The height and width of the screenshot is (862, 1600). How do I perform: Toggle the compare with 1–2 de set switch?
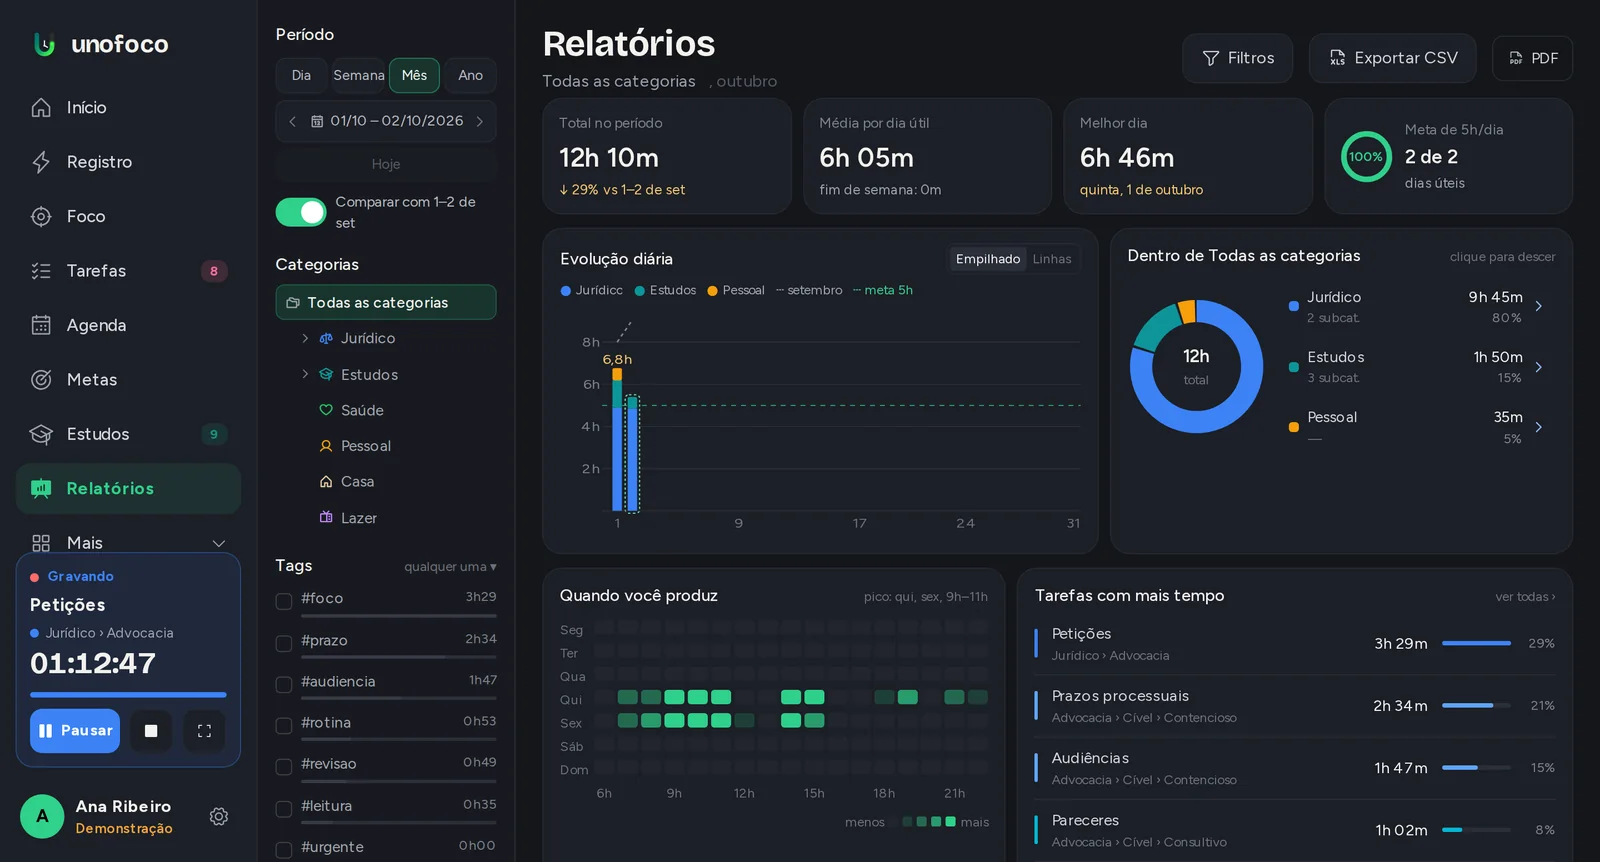(301, 212)
